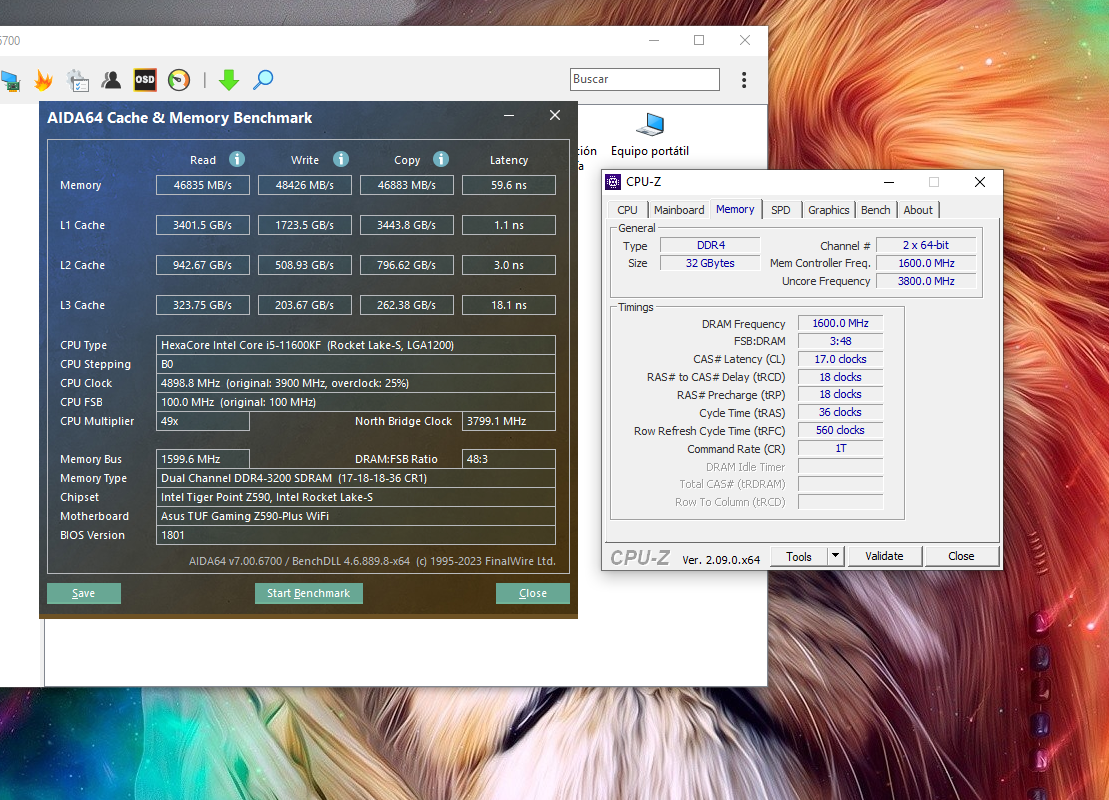The width and height of the screenshot is (1109, 800).
Task: Click the Read column info icon
Action: pos(237,159)
